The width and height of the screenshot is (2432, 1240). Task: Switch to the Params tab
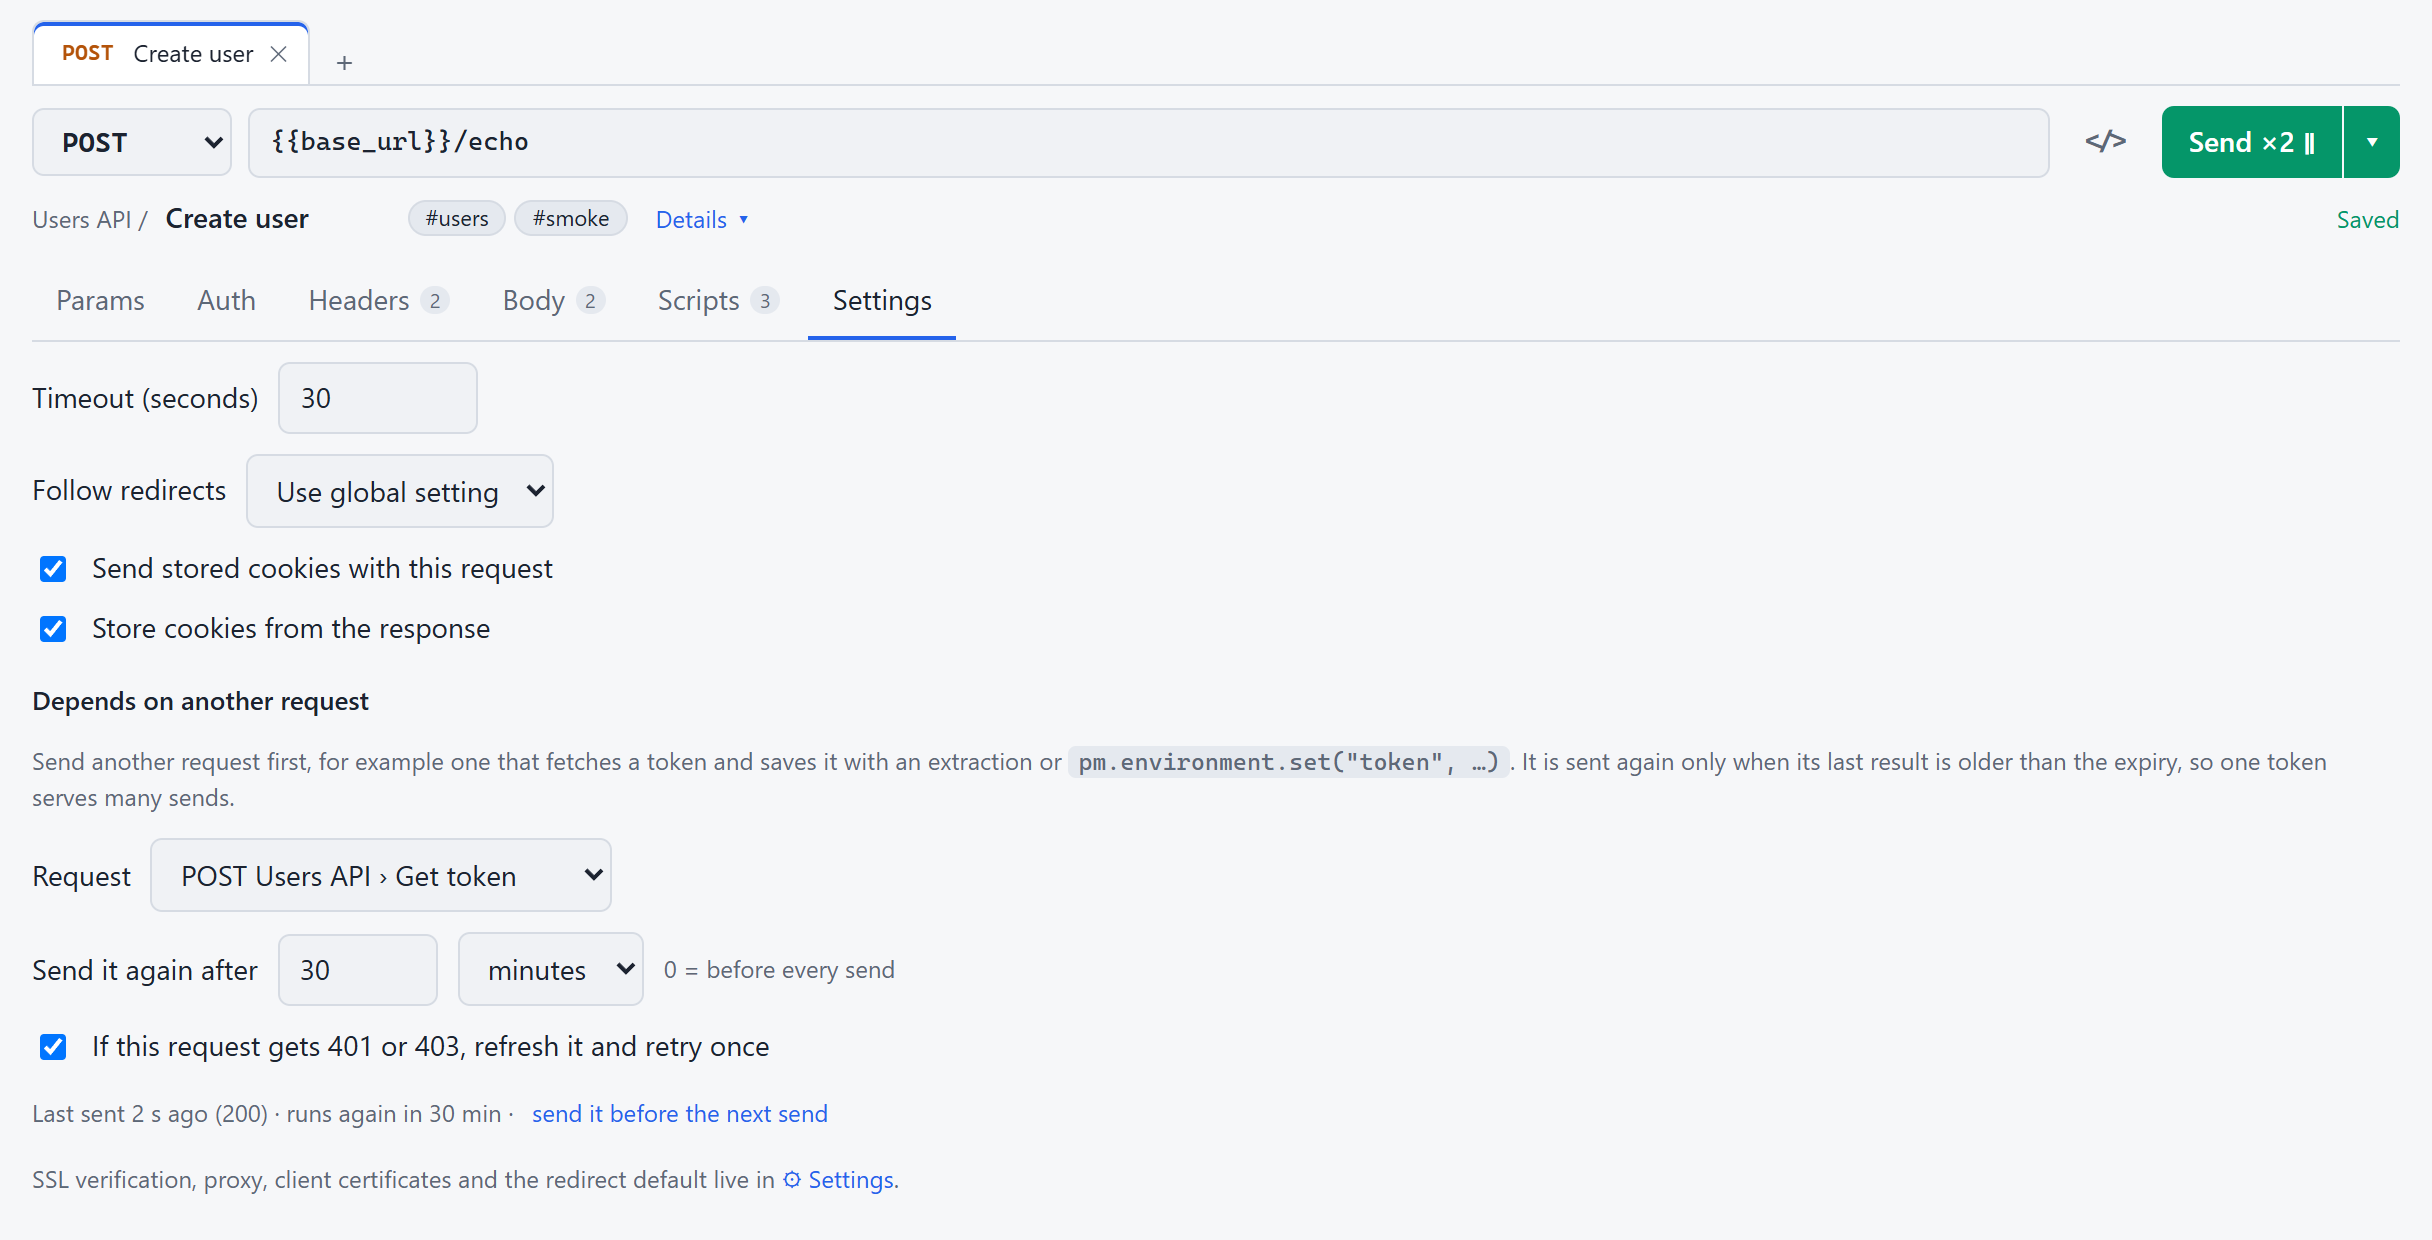coord(100,301)
